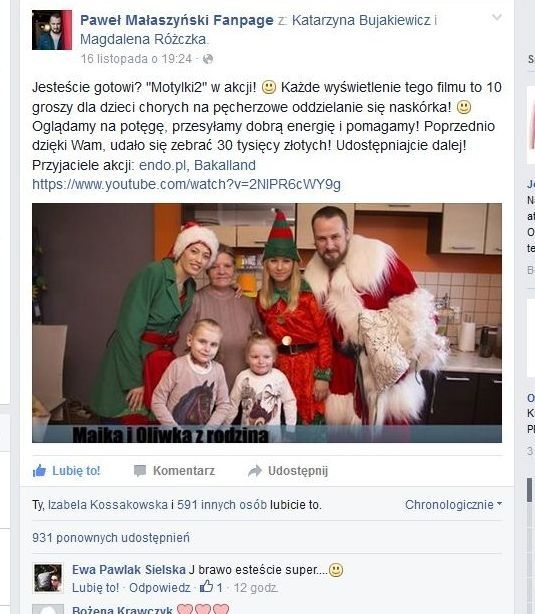
Task: Open the Chronologicznie sorting dropdown
Action: click(453, 505)
